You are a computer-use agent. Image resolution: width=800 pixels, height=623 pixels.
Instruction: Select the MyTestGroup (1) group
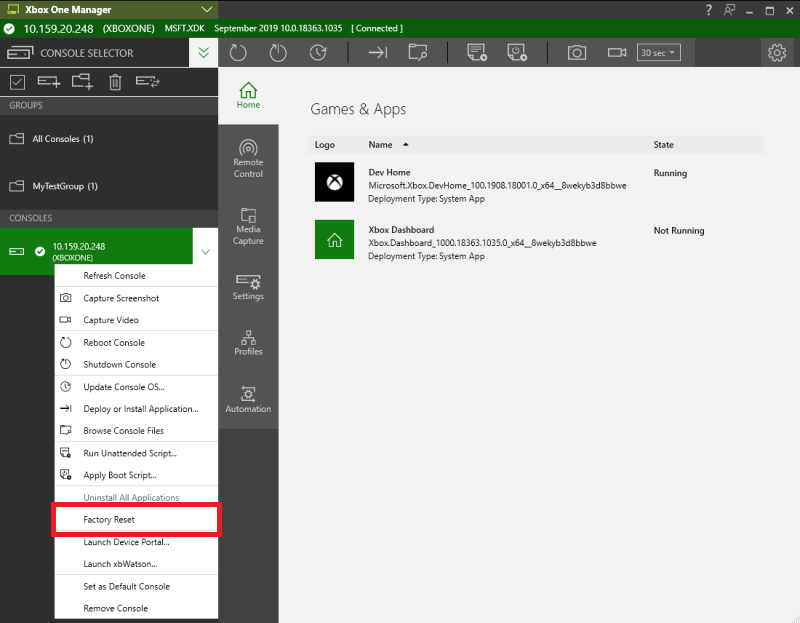click(x=109, y=186)
